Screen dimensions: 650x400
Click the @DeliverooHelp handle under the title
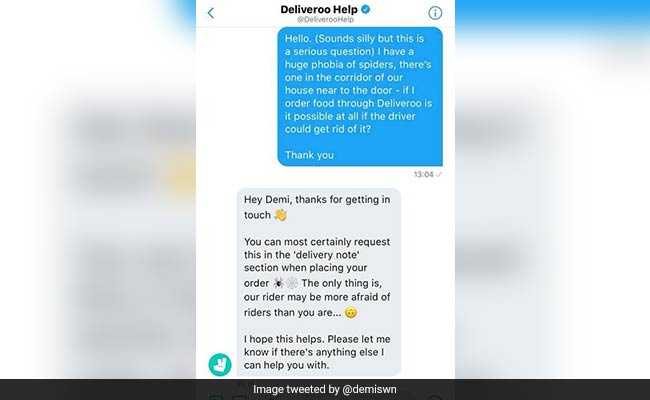click(x=325, y=19)
